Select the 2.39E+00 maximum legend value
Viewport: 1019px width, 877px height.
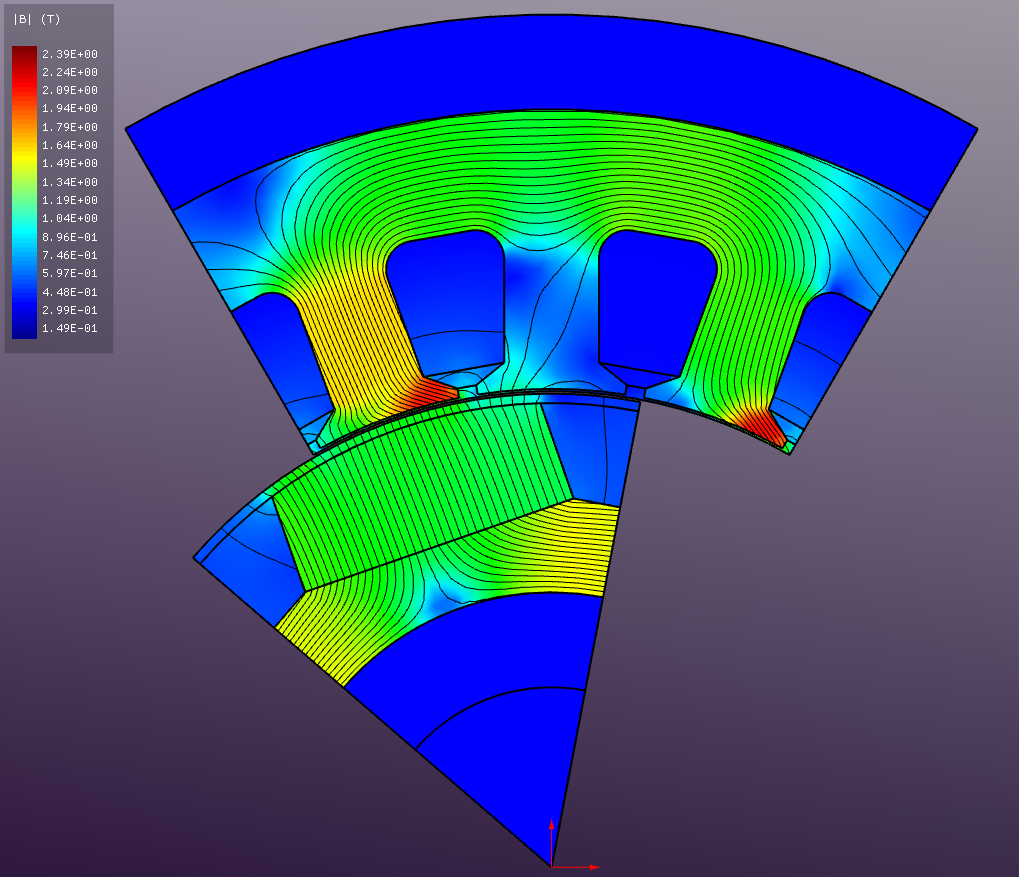[x=69, y=54]
